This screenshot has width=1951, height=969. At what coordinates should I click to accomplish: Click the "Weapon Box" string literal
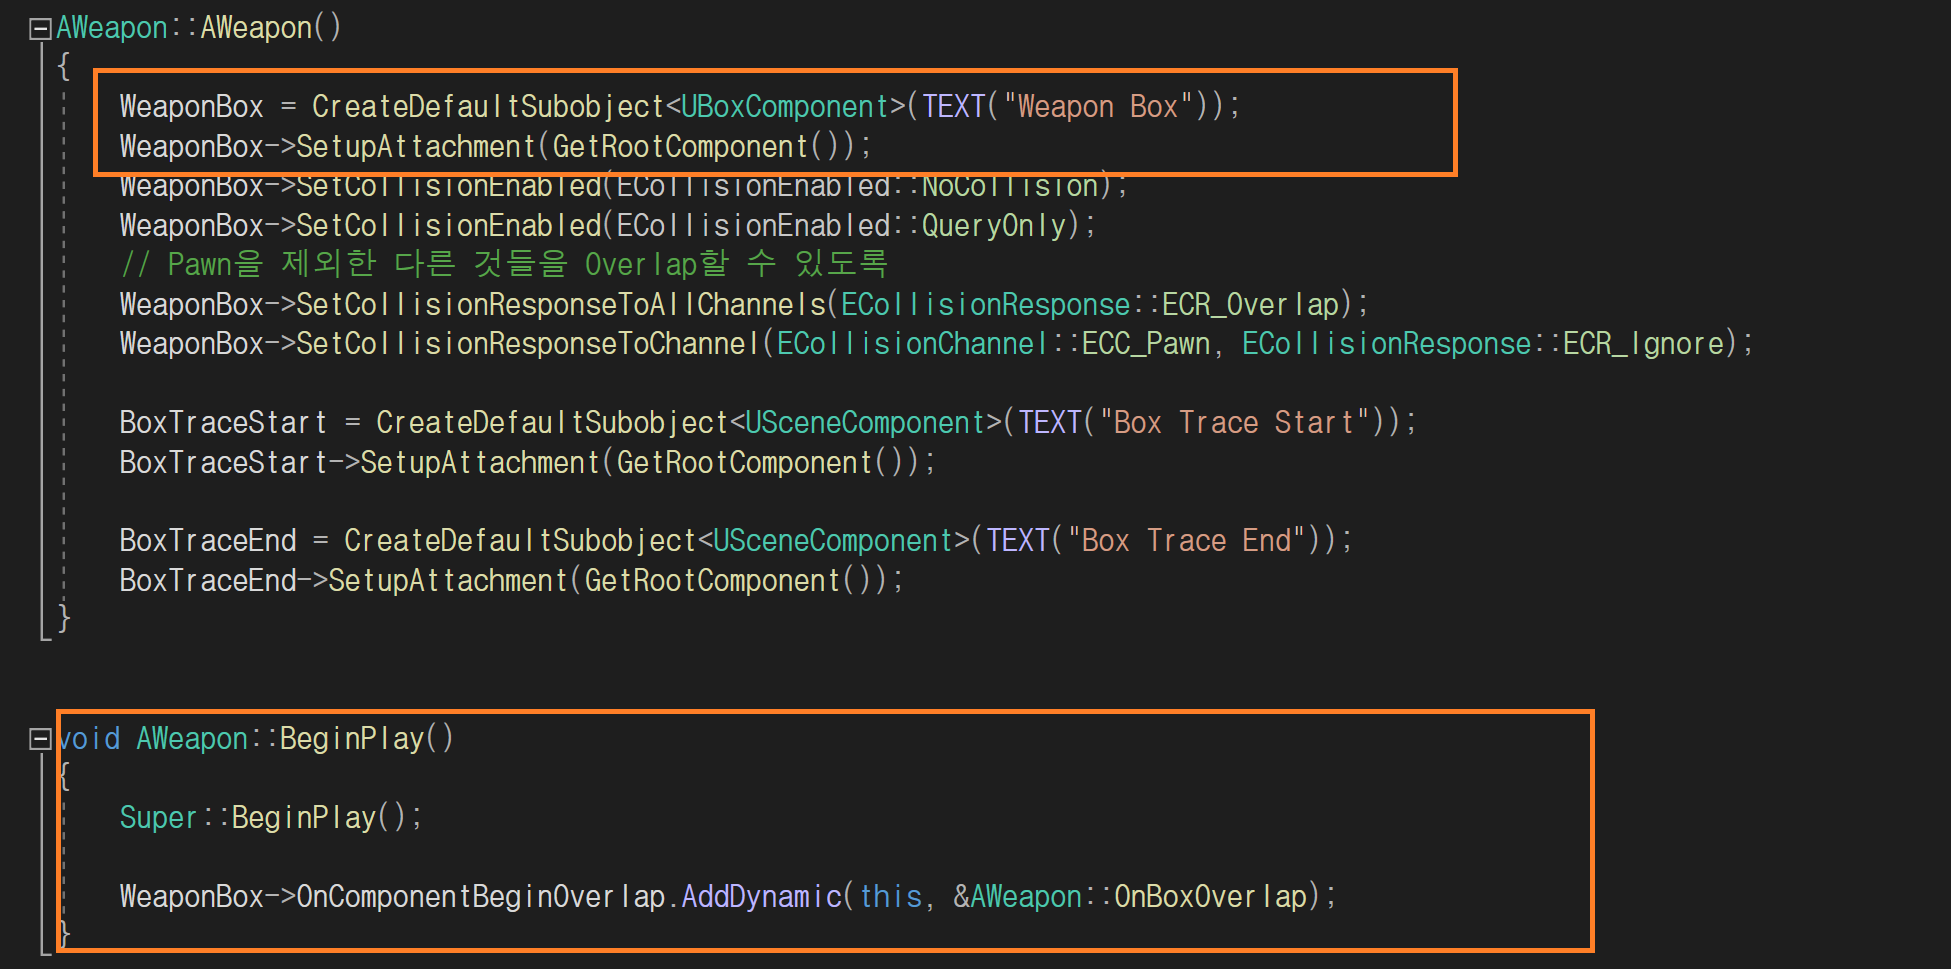click(1097, 107)
